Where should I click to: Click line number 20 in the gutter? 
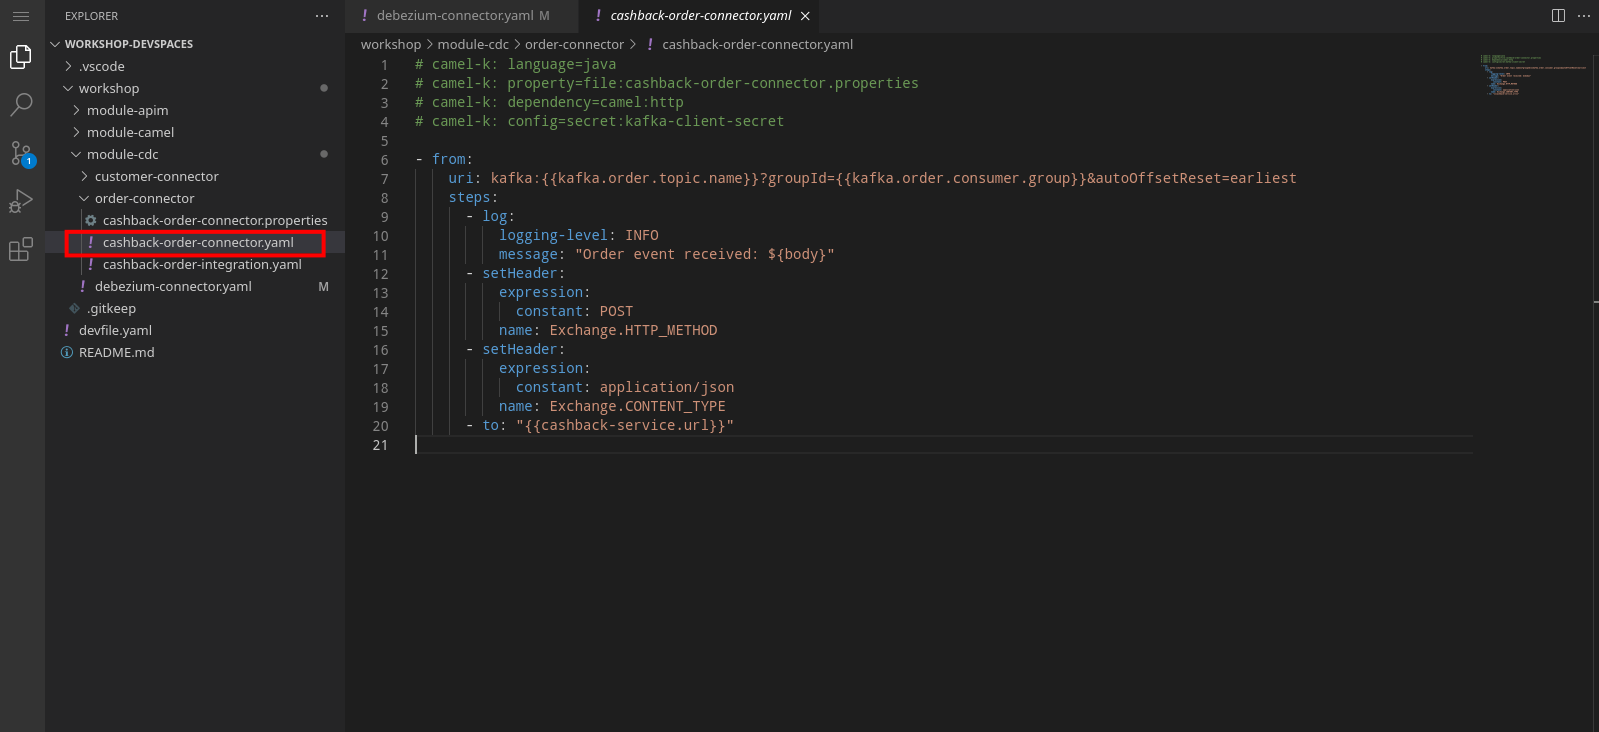click(380, 426)
